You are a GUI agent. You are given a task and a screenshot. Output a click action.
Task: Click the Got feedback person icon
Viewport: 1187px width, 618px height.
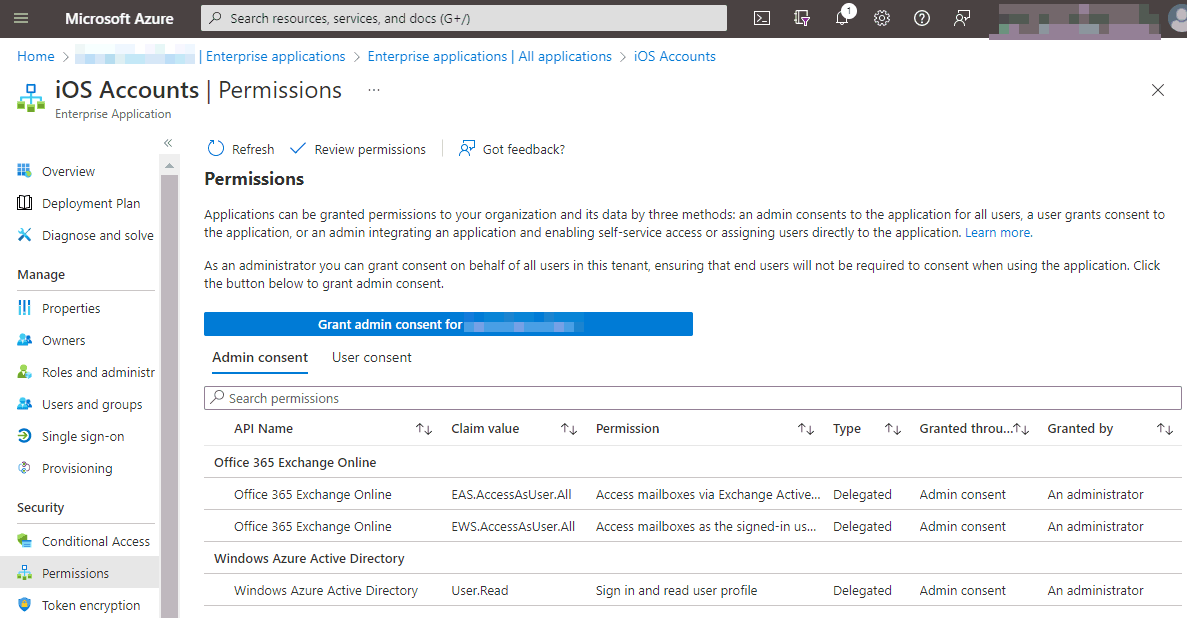[x=467, y=148]
